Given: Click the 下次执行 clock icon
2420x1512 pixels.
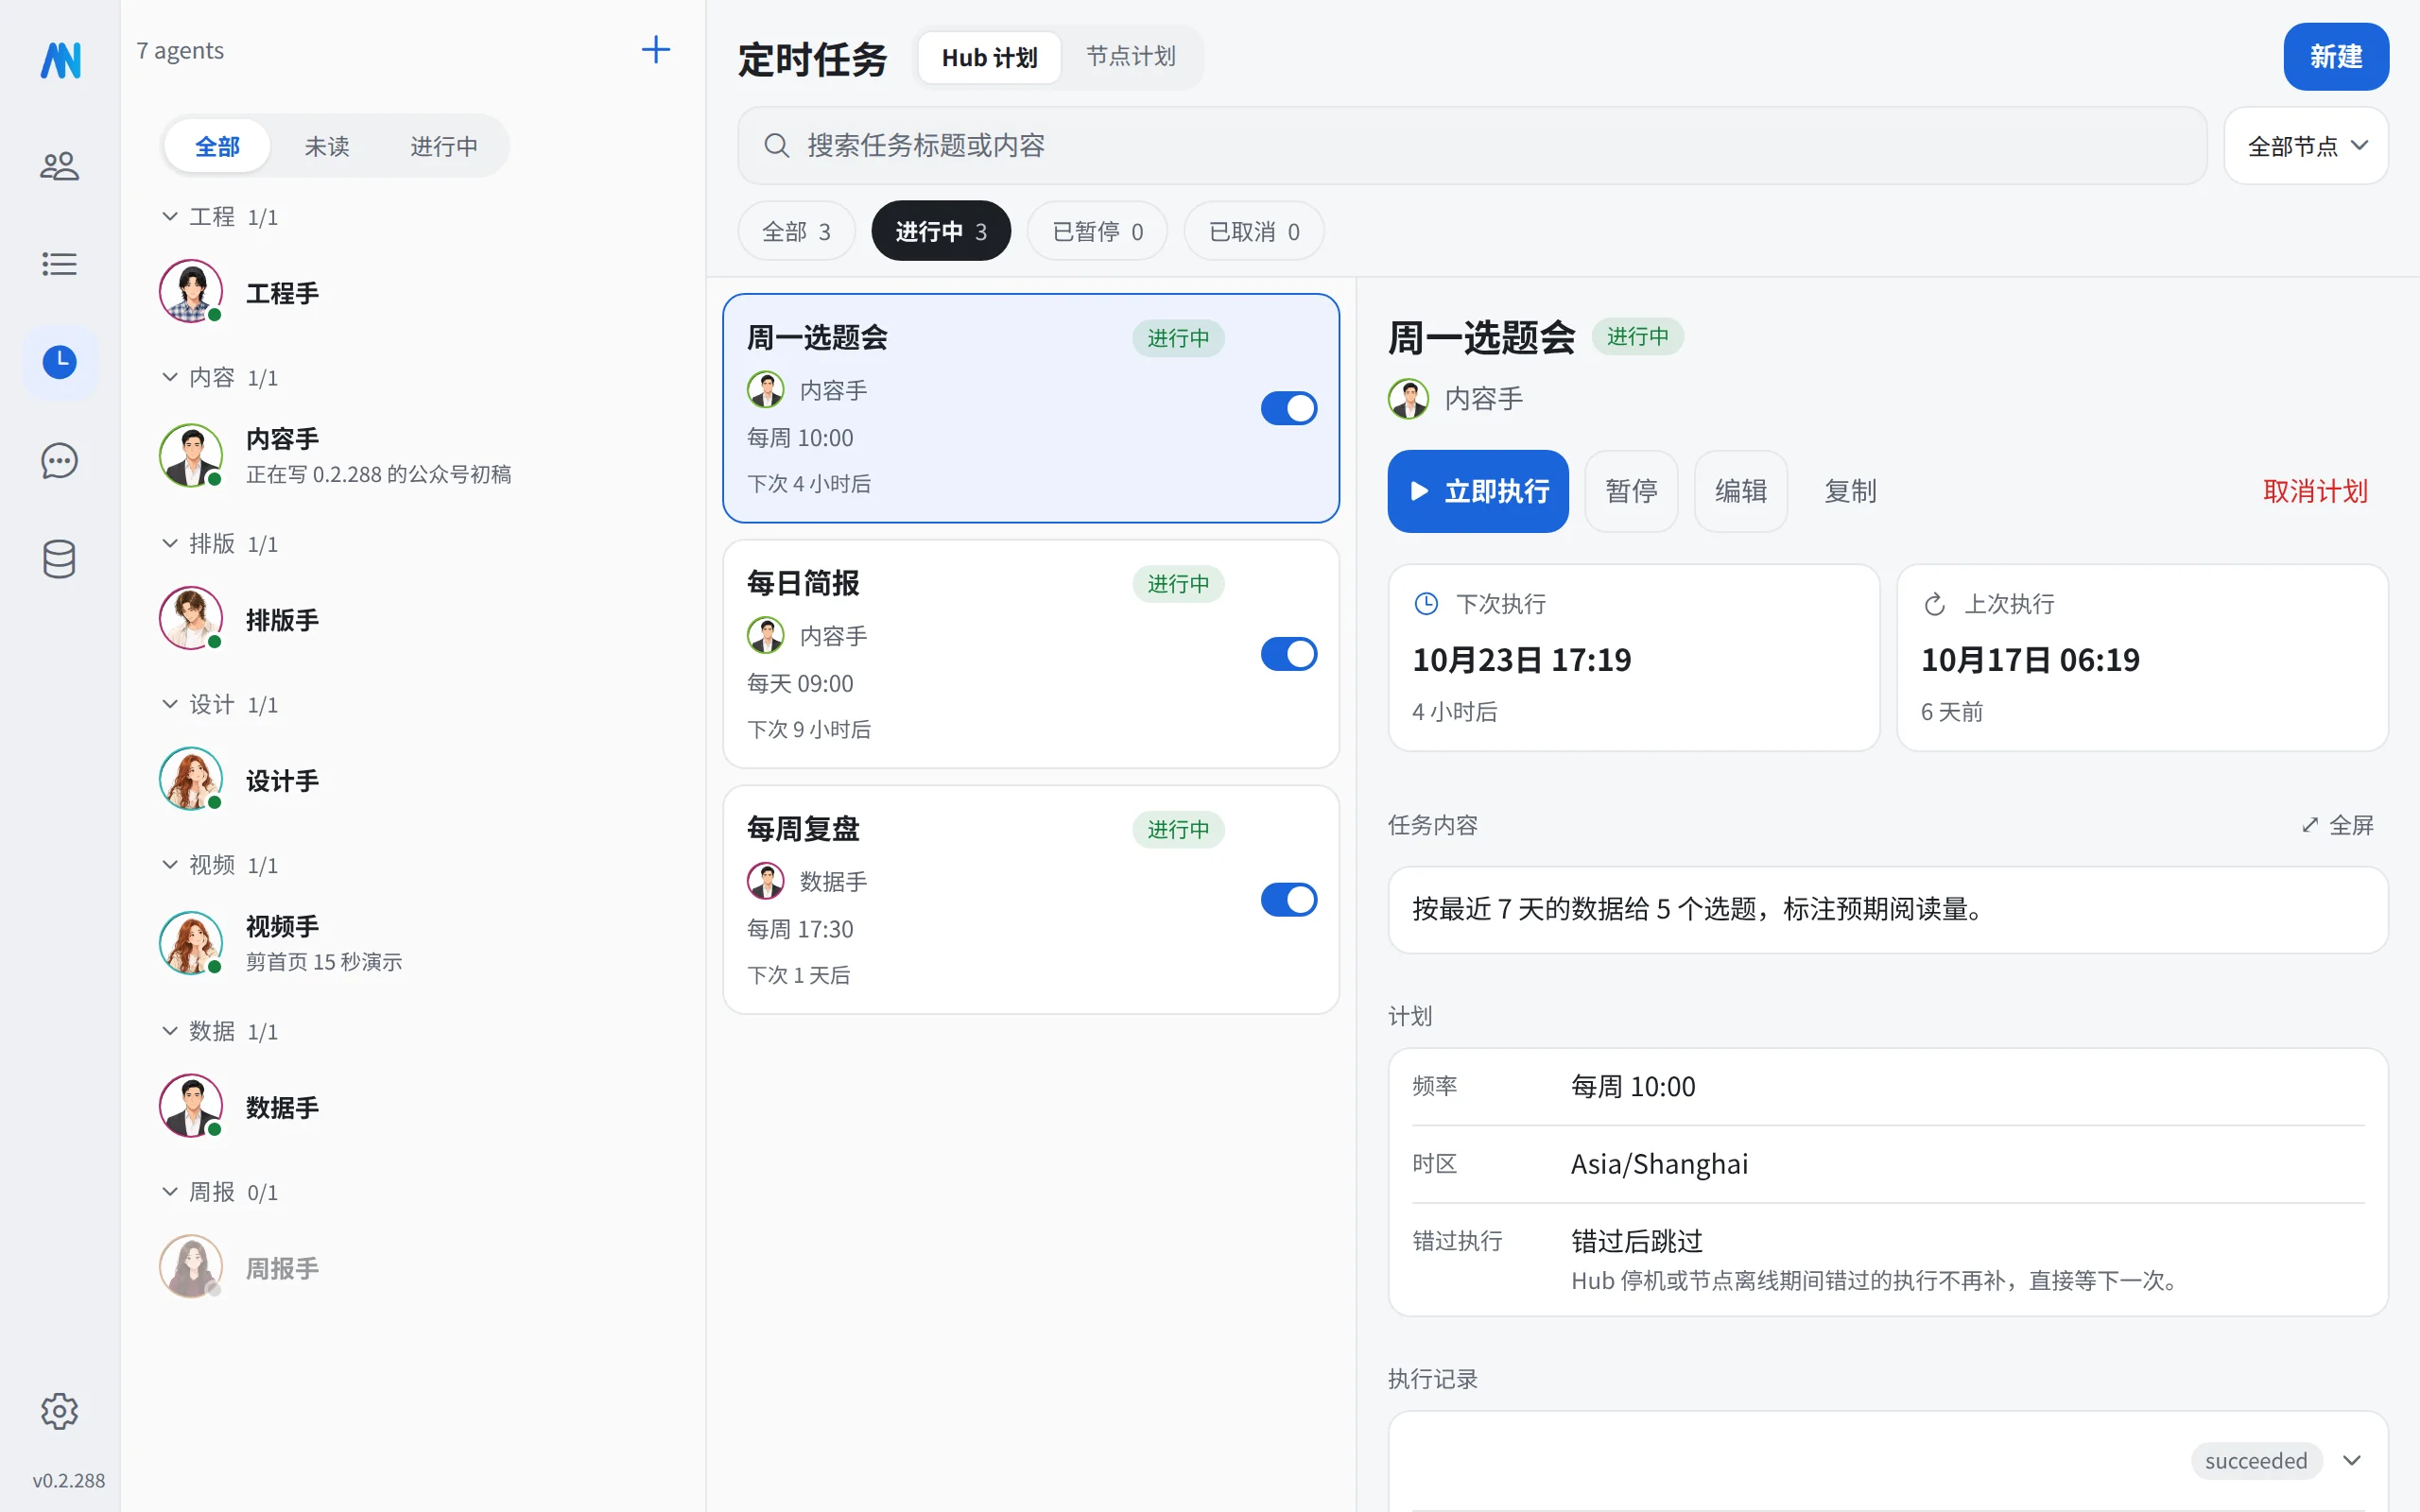Looking at the screenshot, I should tap(1426, 604).
